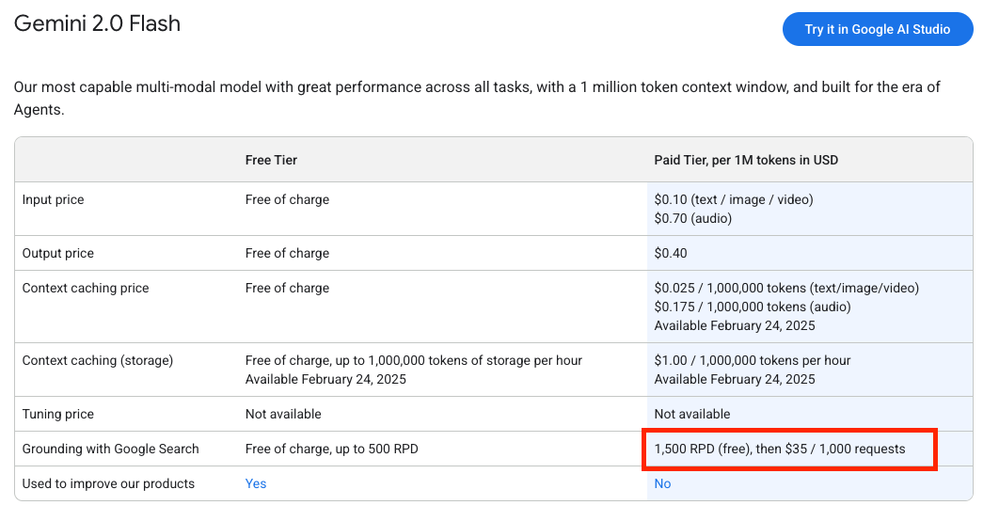Image resolution: width=999 pixels, height=519 pixels.
Task: Select the $0.70 (audio) price
Action: pyautogui.click(x=693, y=218)
